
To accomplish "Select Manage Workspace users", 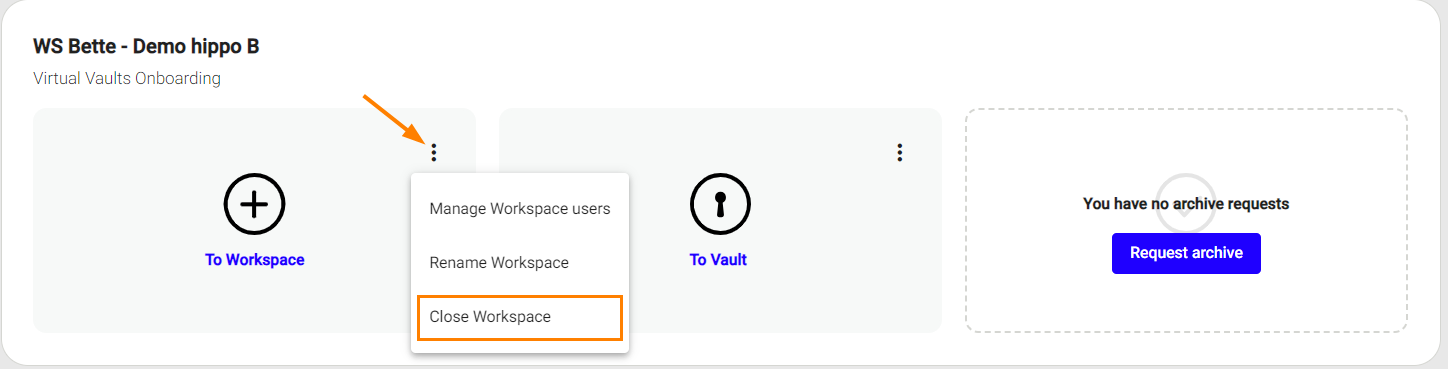I will pyautogui.click(x=520, y=209).
